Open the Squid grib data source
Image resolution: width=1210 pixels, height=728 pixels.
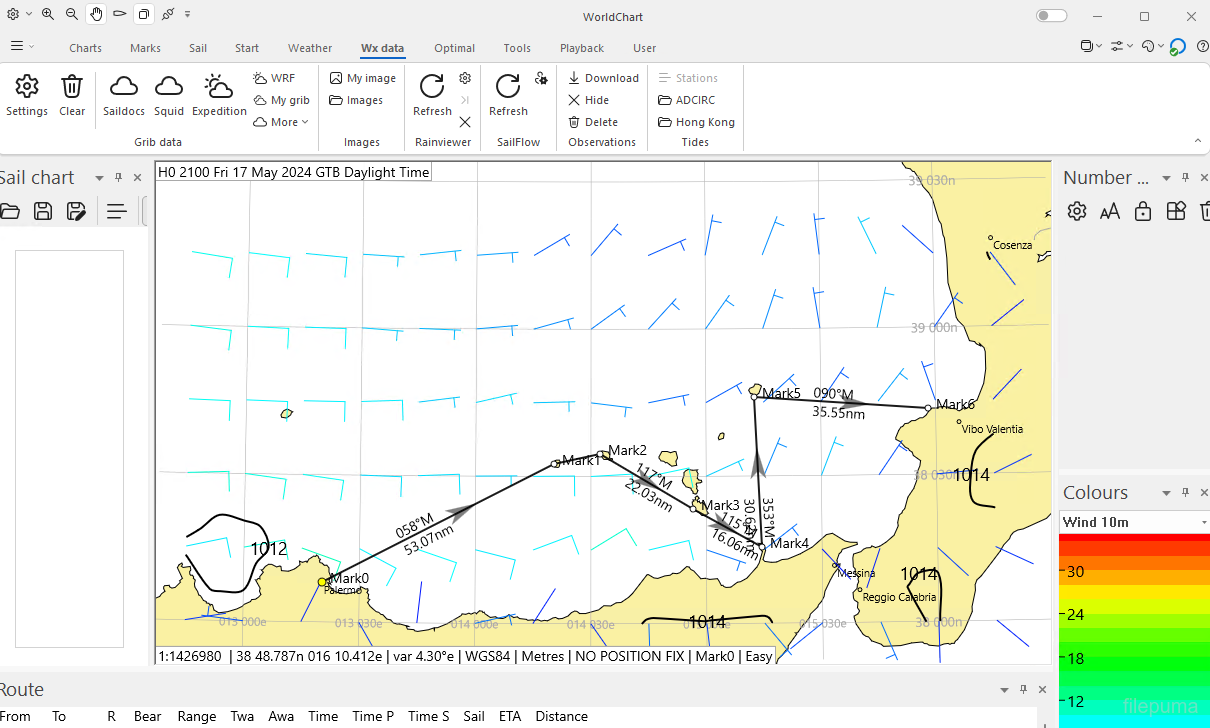169,87
